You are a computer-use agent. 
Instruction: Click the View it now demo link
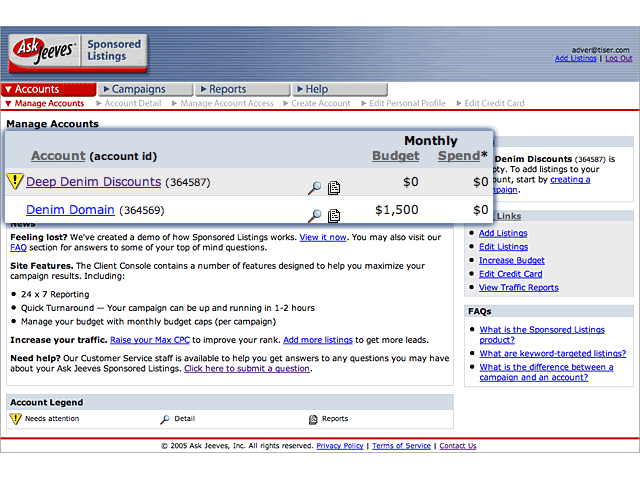pyautogui.click(x=323, y=237)
